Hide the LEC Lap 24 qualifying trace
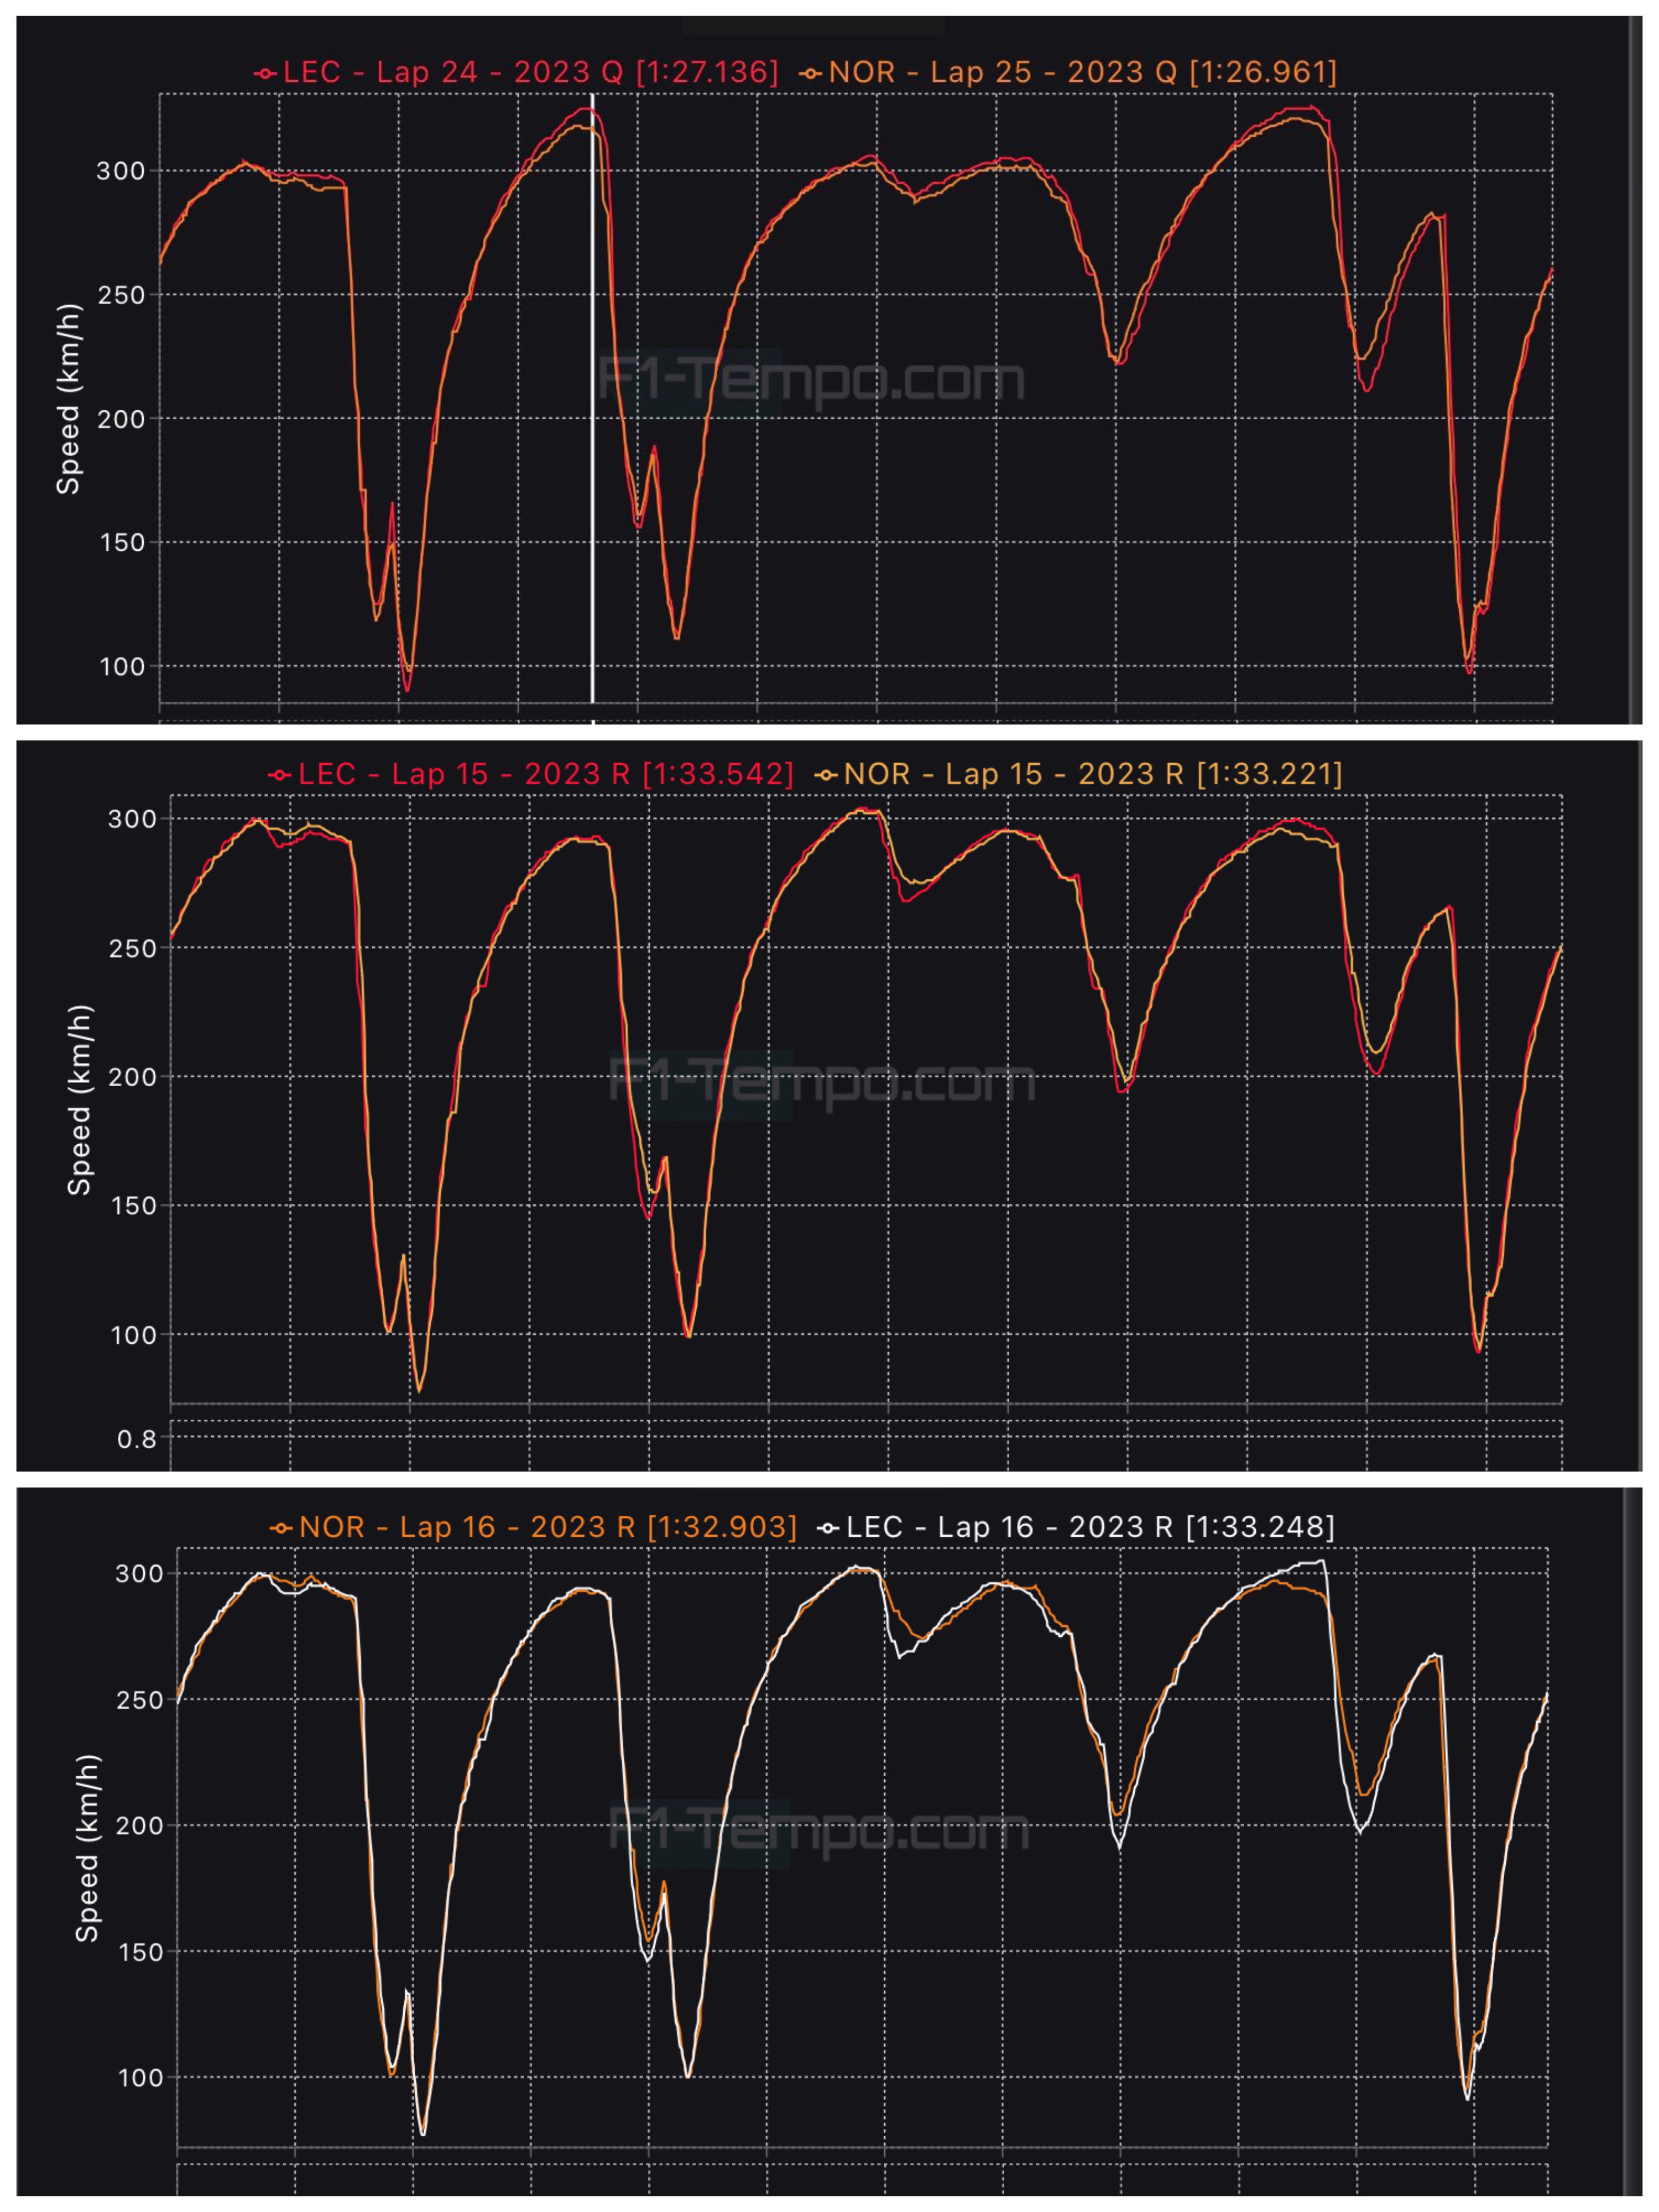 click(x=530, y=73)
